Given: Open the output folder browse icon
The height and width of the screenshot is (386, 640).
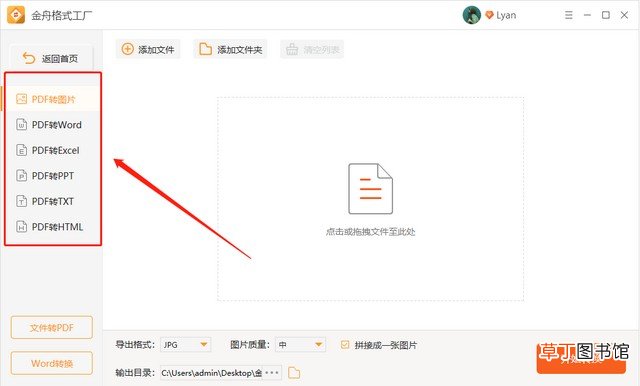Looking at the screenshot, I should (x=294, y=373).
